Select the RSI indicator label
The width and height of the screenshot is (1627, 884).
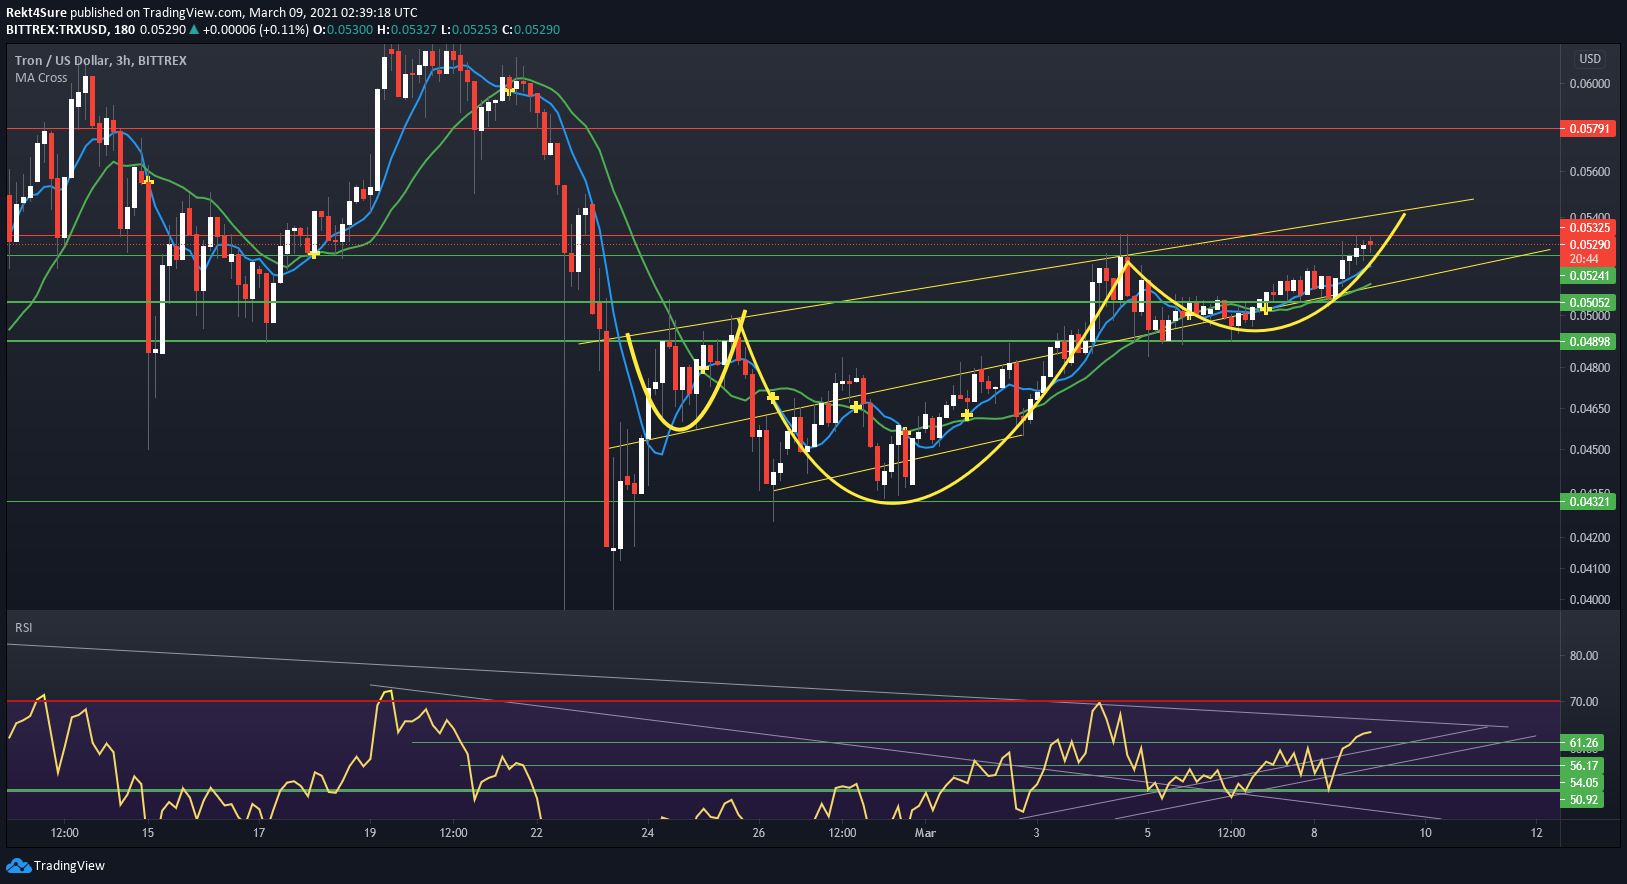[x=23, y=627]
